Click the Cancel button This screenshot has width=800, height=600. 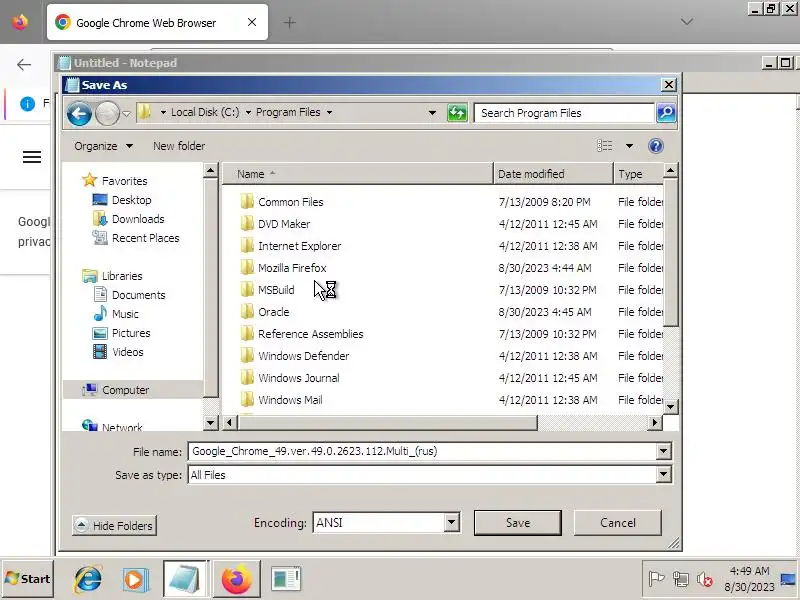pos(618,522)
